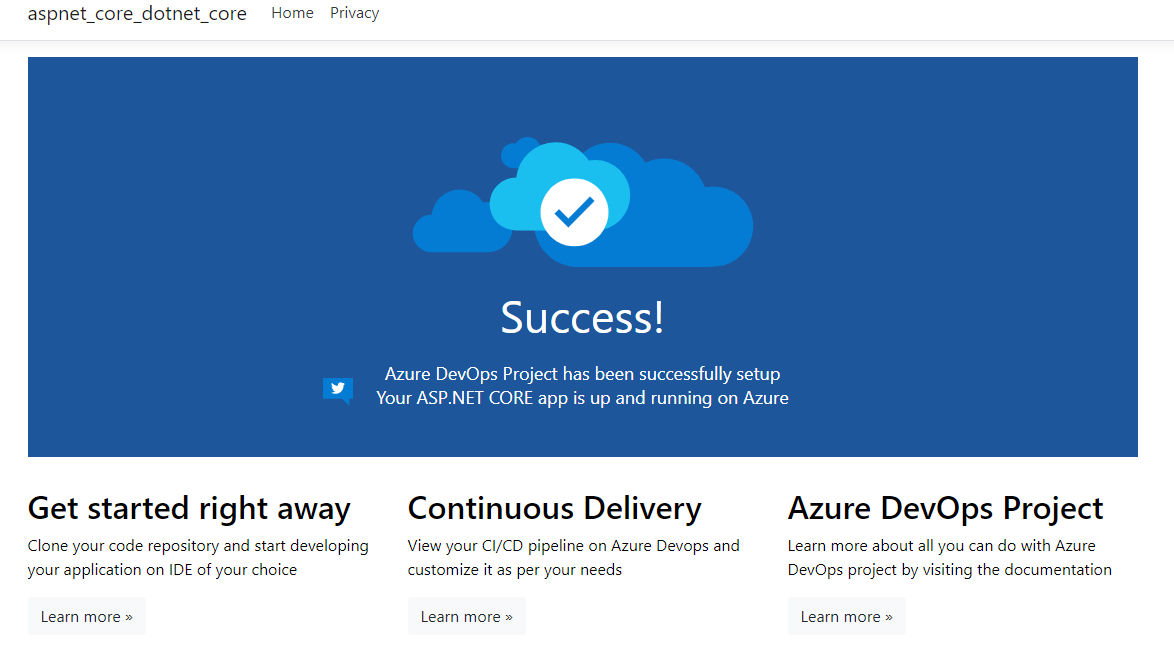Click Learn more under Azure DevOps Project
Viewport: 1174px width, 651px height.
point(846,617)
